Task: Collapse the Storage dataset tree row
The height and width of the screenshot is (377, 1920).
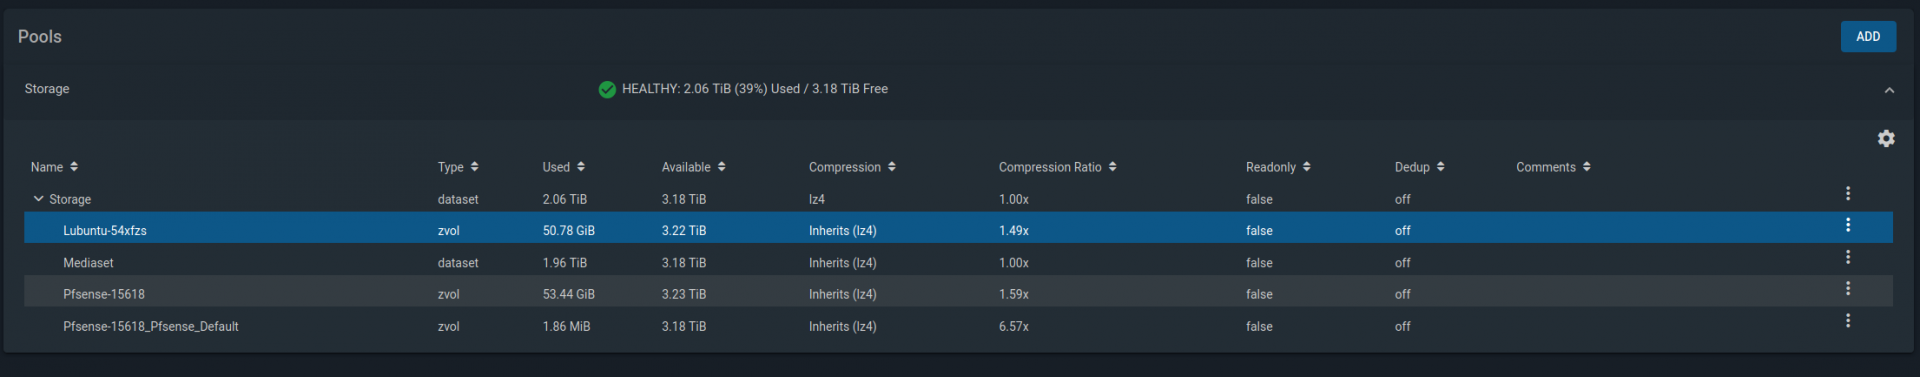Action: pyautogui.click(x=38, y=199)
